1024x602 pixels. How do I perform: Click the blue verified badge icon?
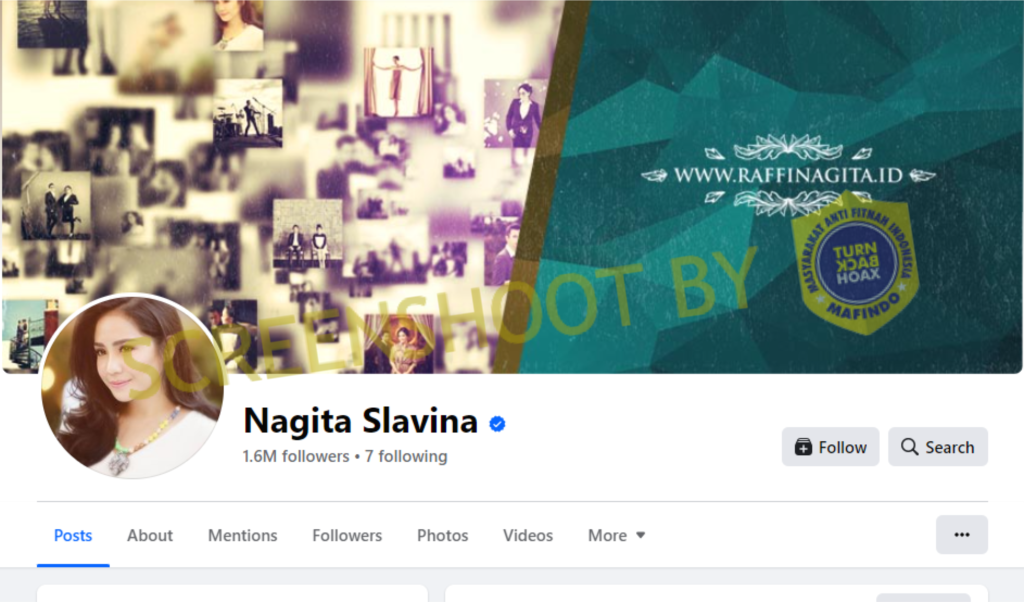pyautogui.click(x=497, y=424)
